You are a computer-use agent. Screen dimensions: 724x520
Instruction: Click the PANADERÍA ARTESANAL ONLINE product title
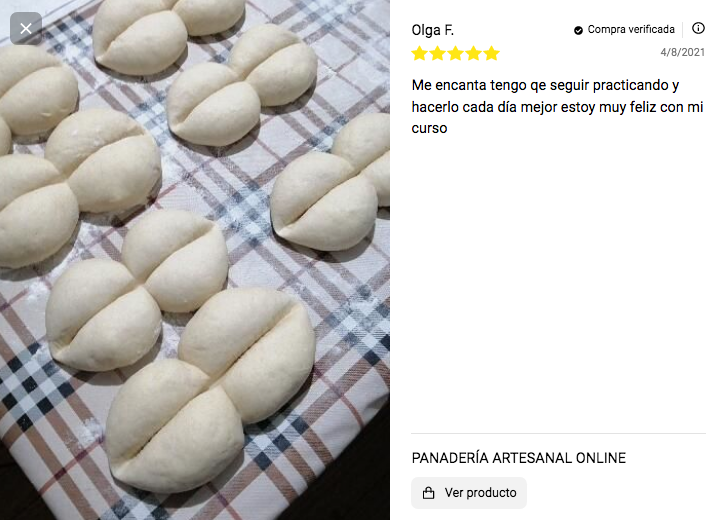pos(519,458)
